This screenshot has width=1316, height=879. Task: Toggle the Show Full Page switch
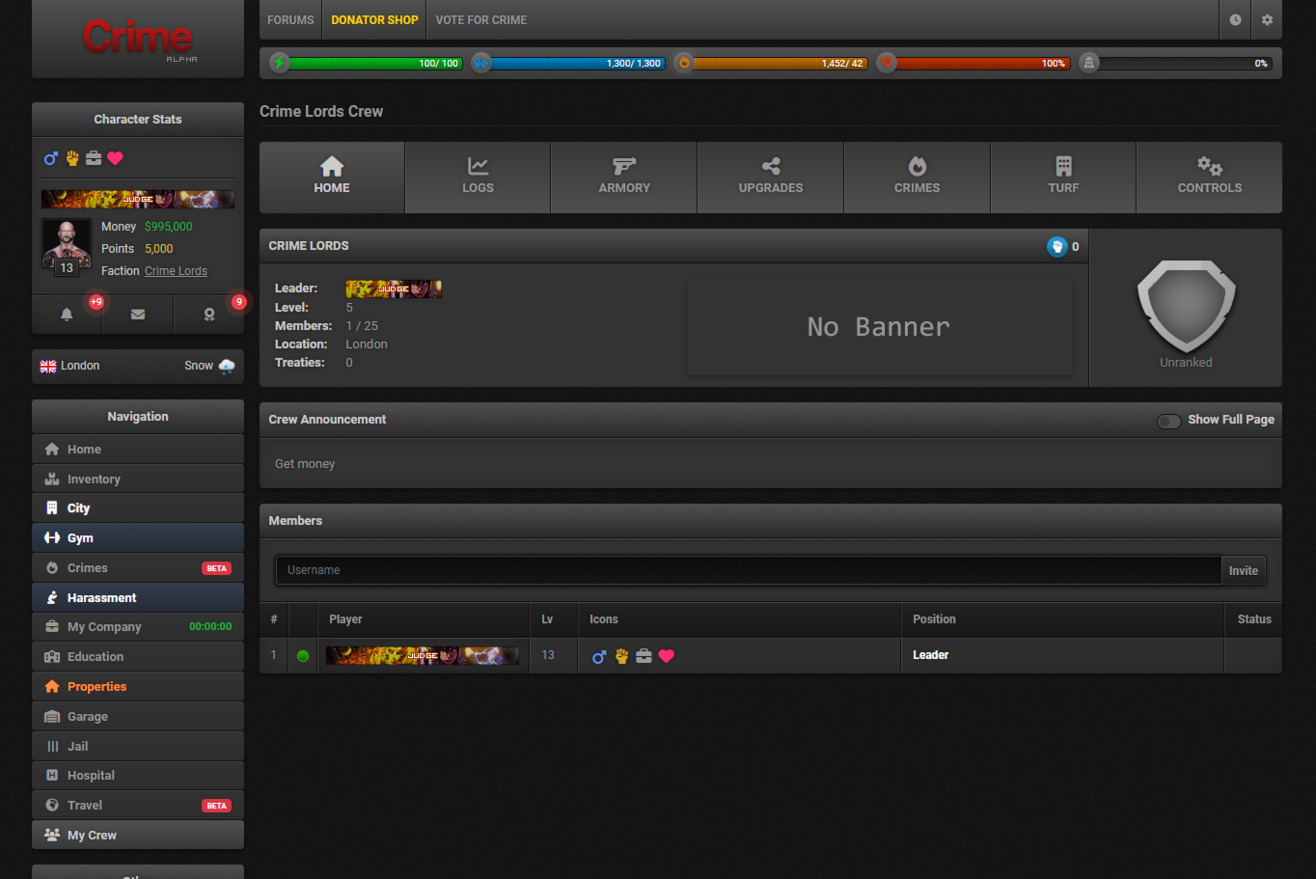coord(1168,420)
